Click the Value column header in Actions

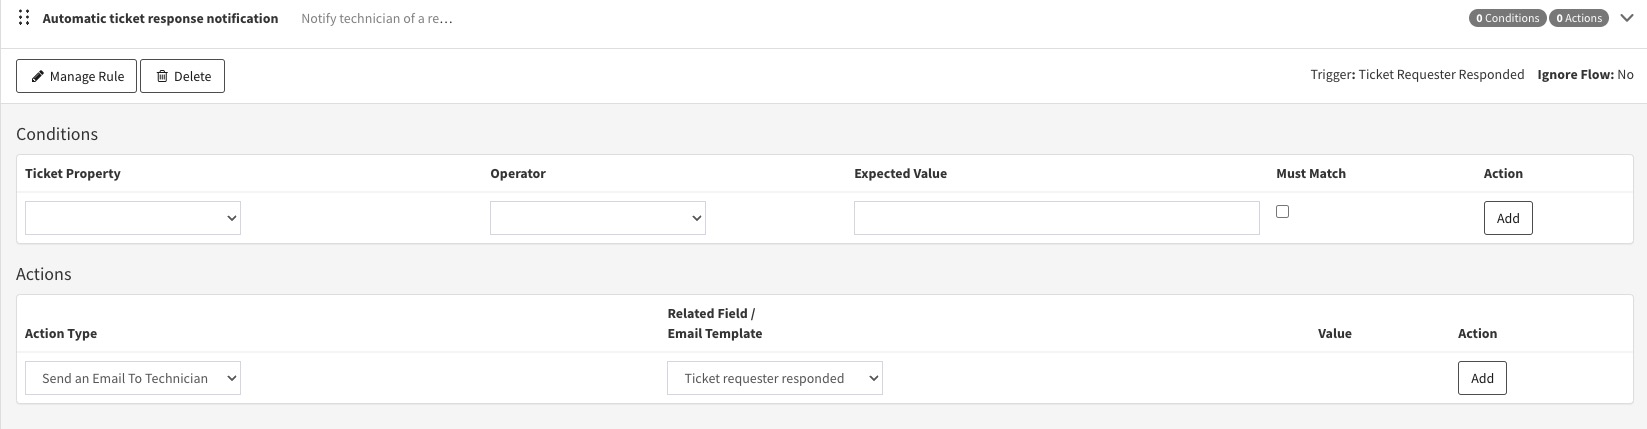[x=1335, y=333]
